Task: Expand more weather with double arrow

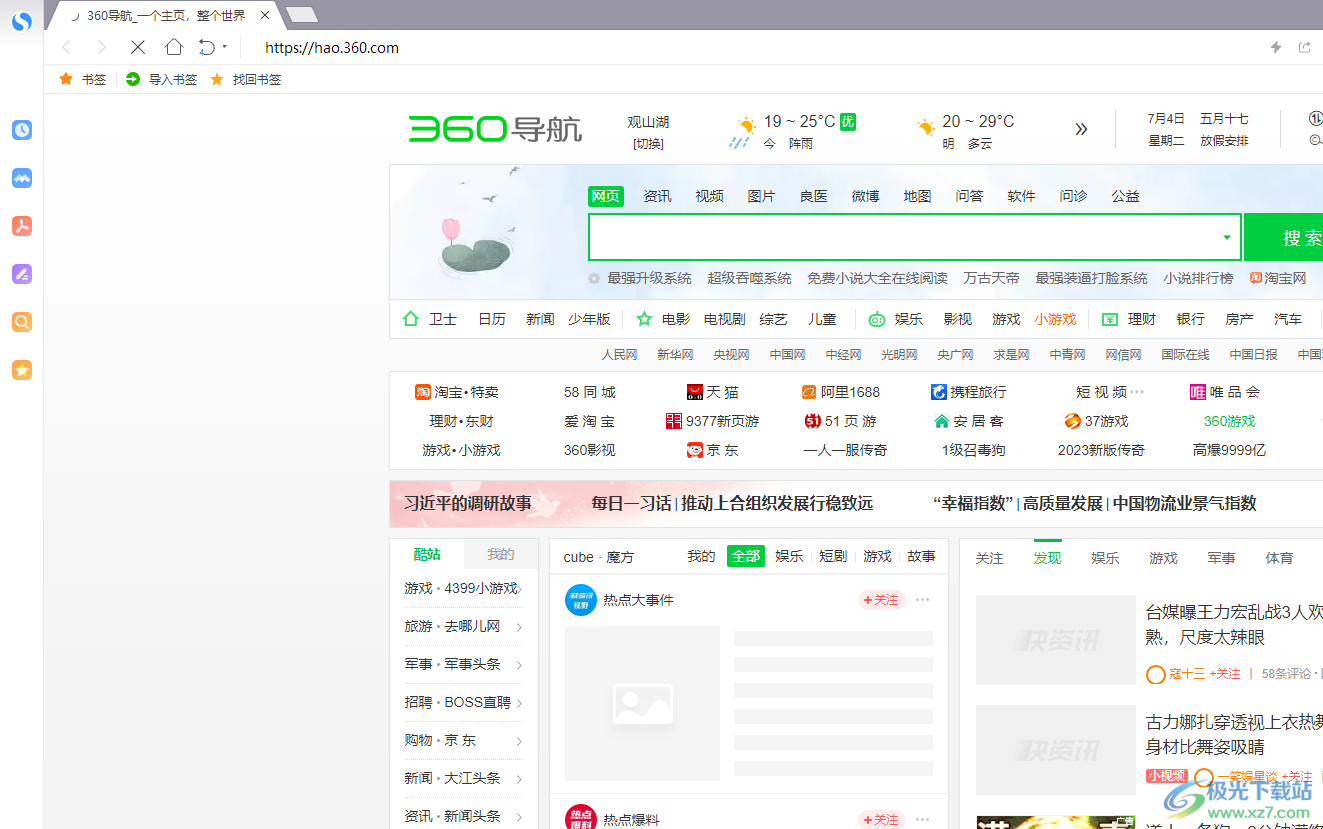Action: [1081, 129]
